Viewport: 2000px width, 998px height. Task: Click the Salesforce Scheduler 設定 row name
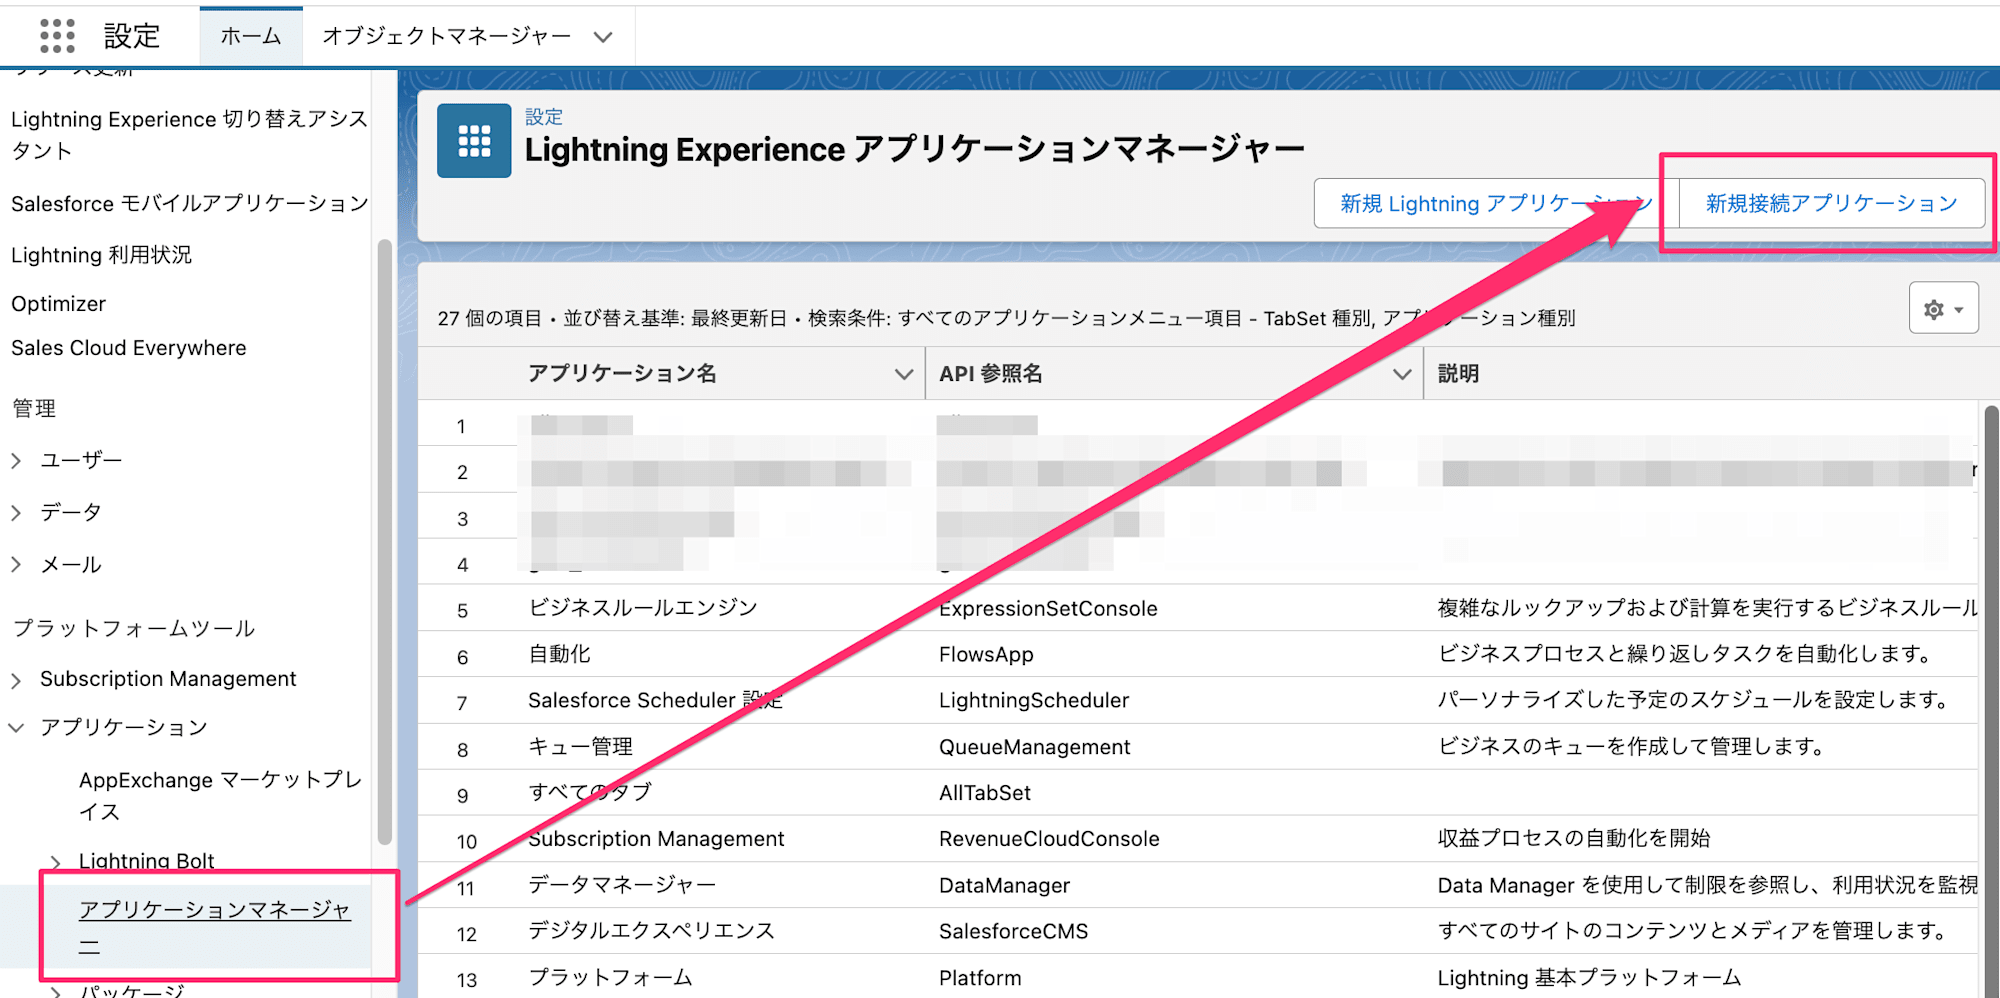point(655,700)
